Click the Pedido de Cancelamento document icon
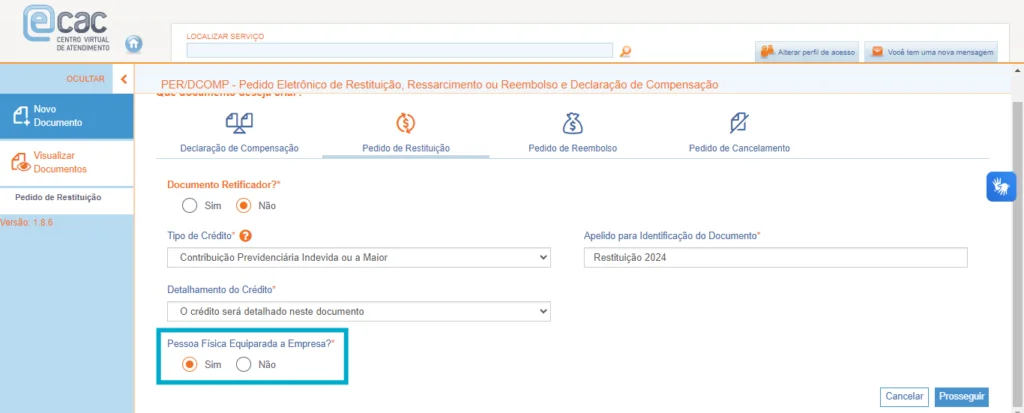Viewport: 1024px width, 413px height. tap(739, 123)
